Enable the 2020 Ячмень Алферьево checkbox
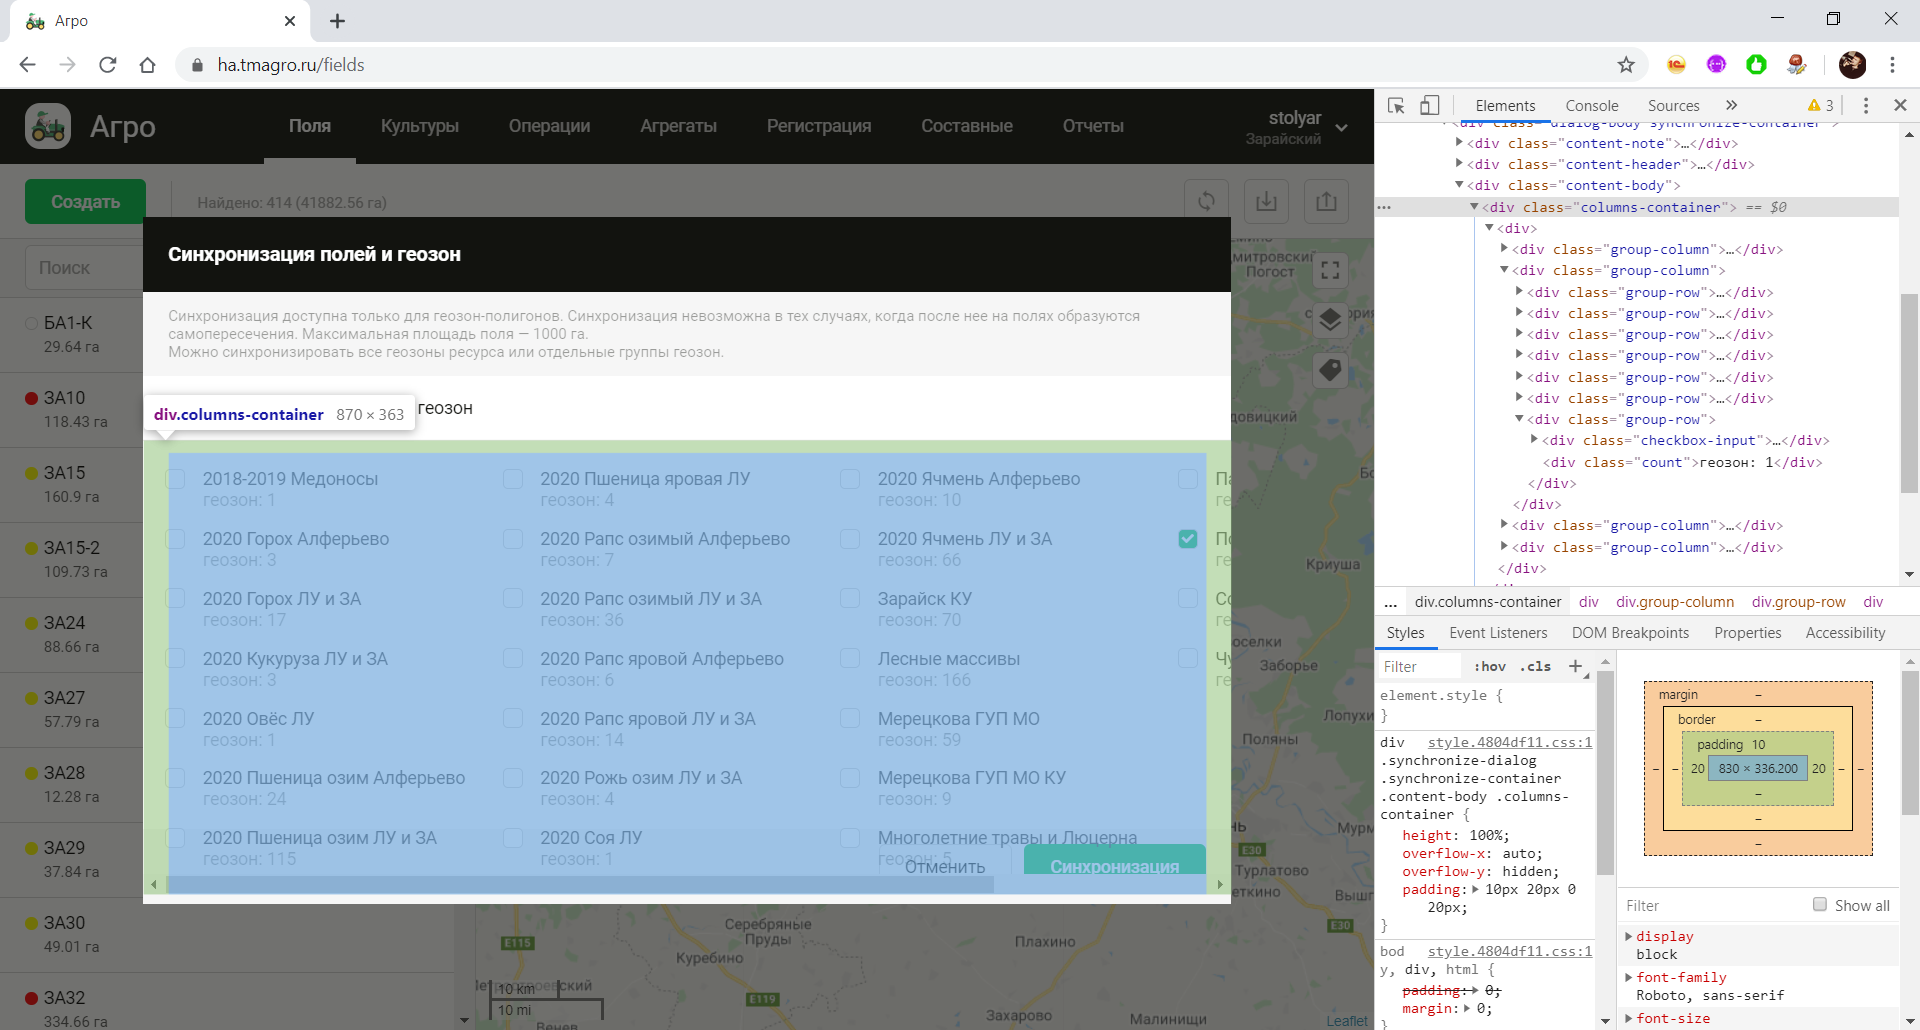 850,479
